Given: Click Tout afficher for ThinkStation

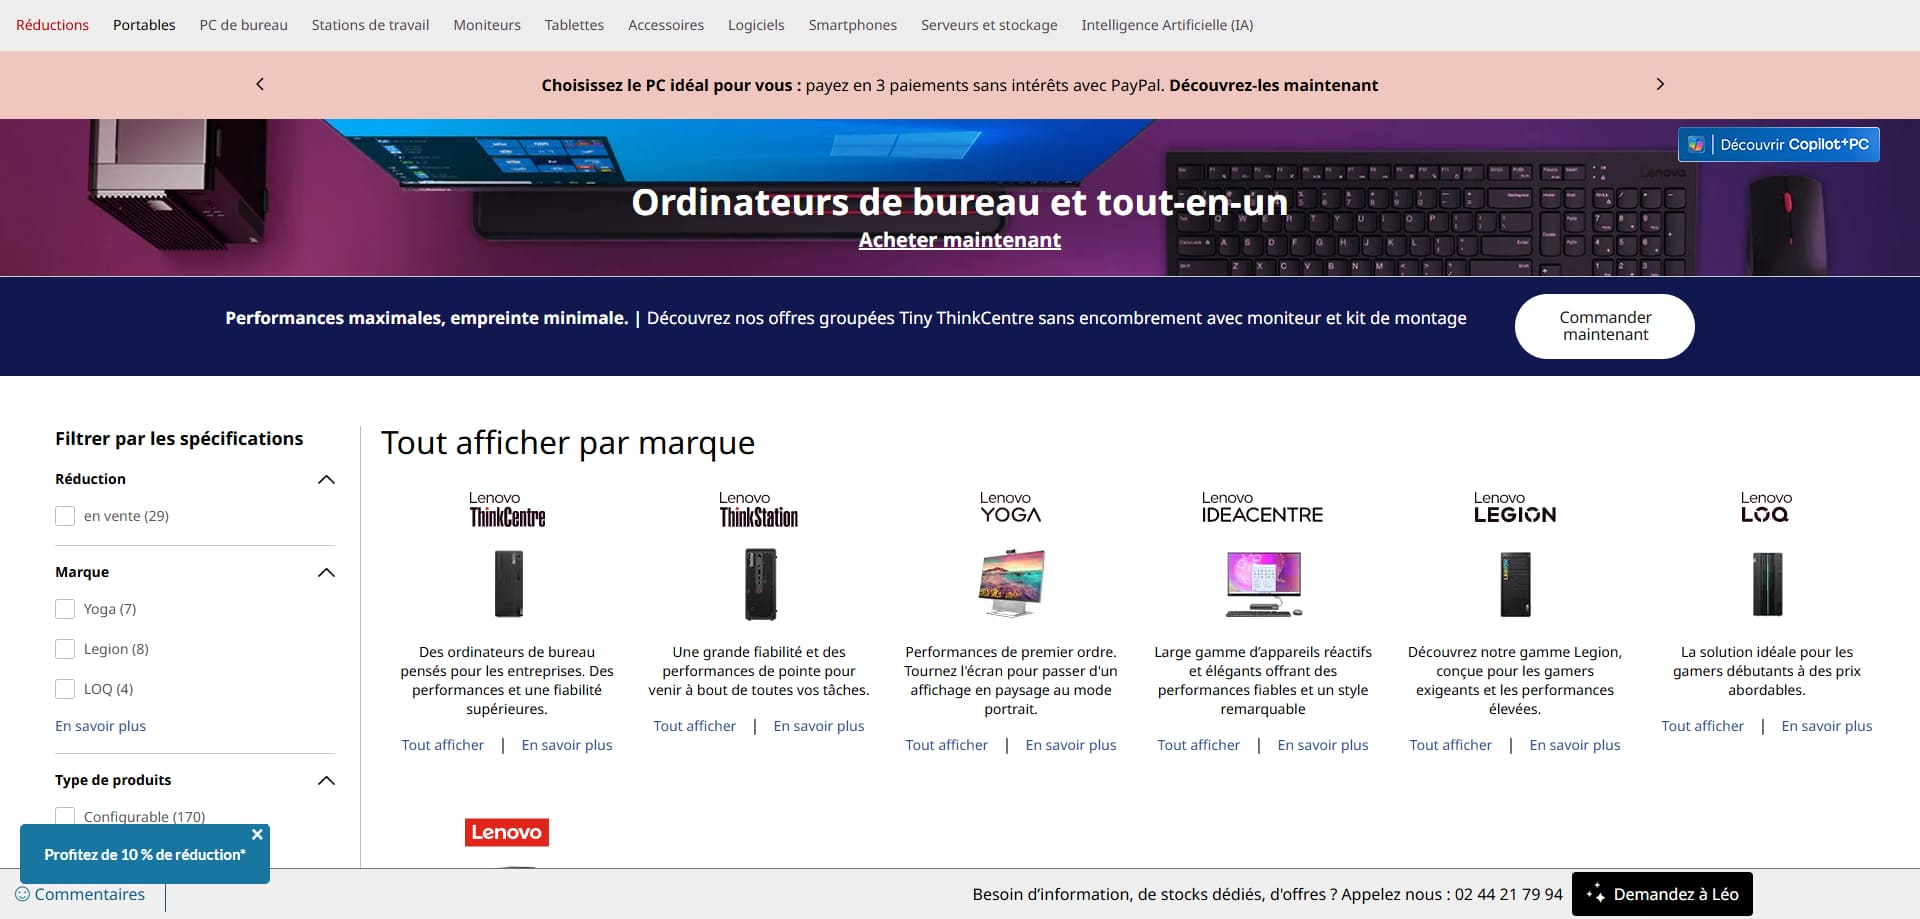Looking at the screenshot, I should pyautogui.click(x=695, y=726).
